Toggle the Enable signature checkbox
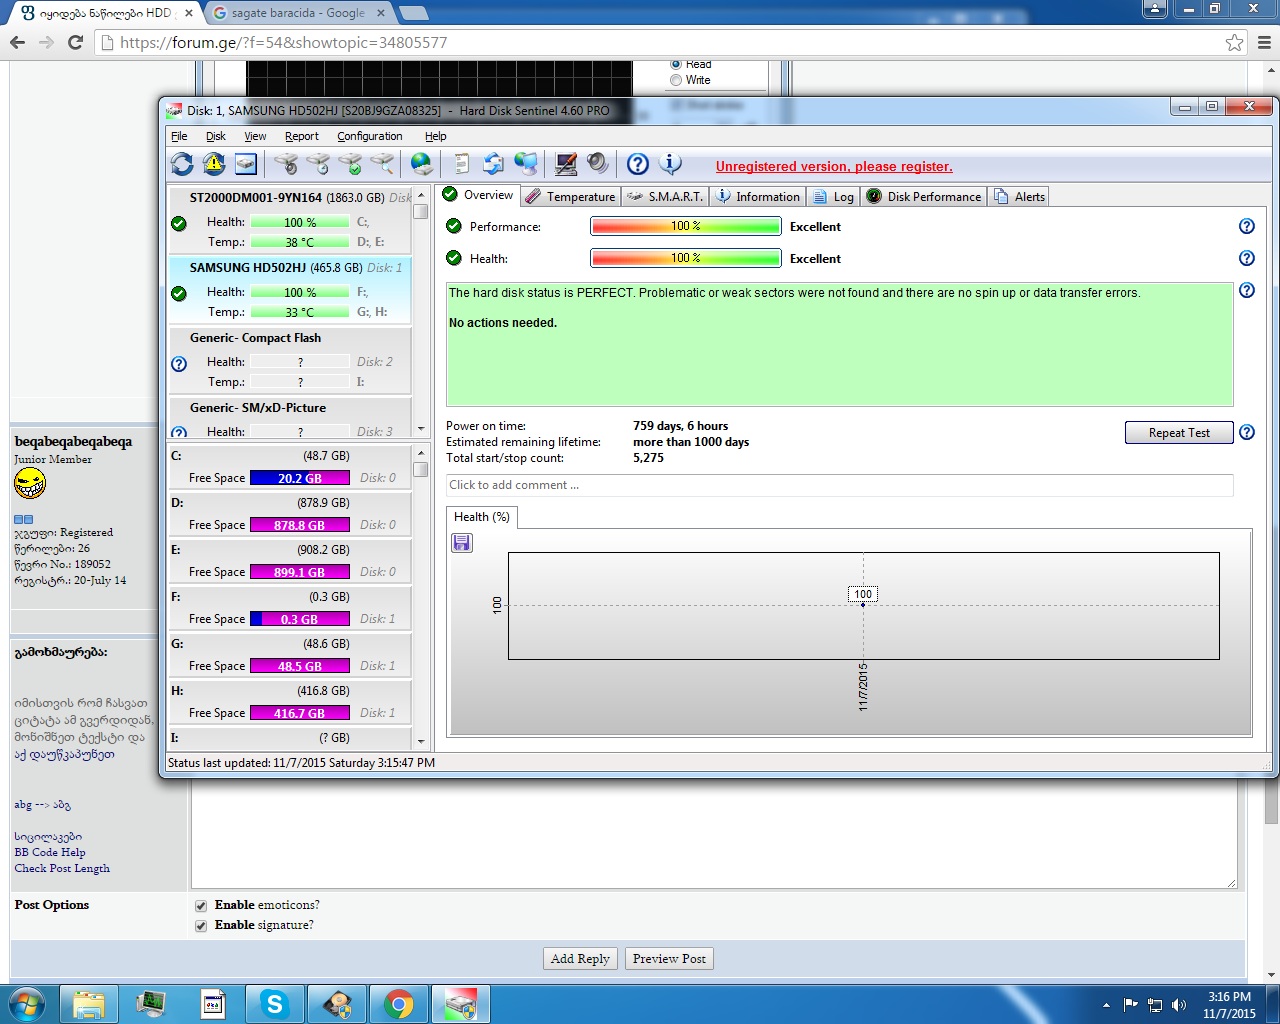This screenshot has height=1024, width=1280. 201,925
